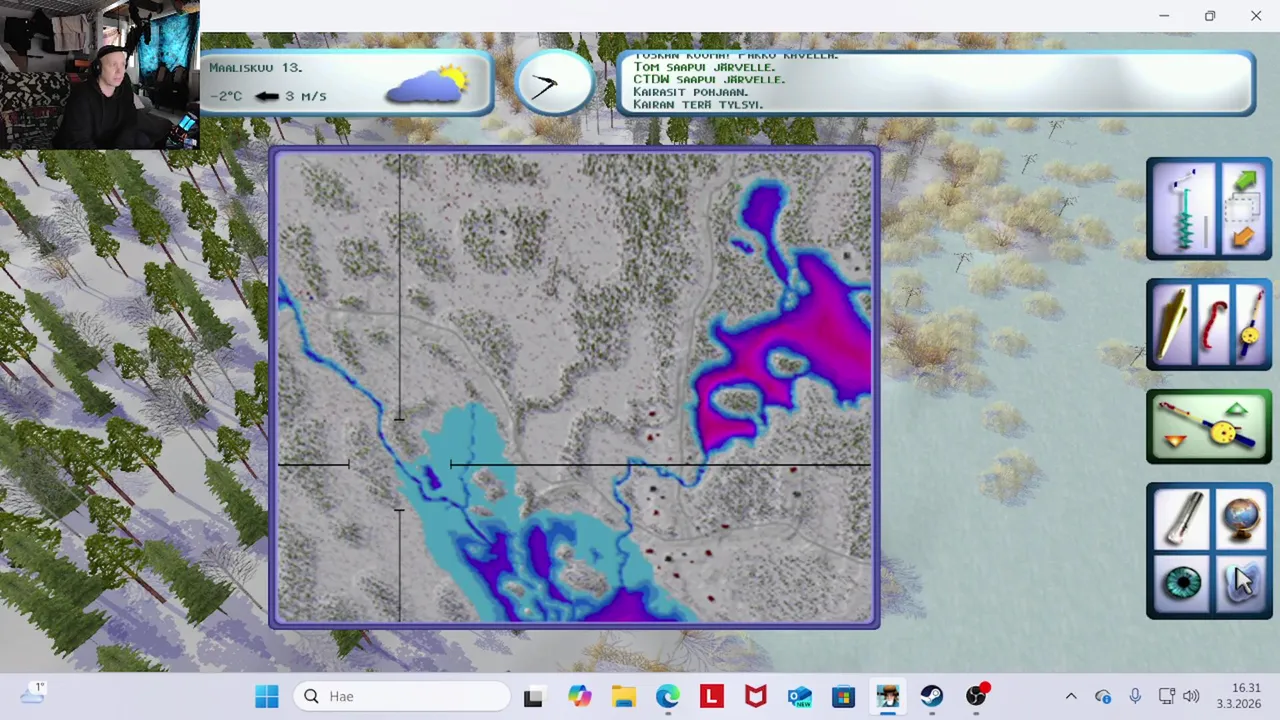Click the black wind direction arrow
This screenshot has width=1280, height=720.
click(267, 96)
